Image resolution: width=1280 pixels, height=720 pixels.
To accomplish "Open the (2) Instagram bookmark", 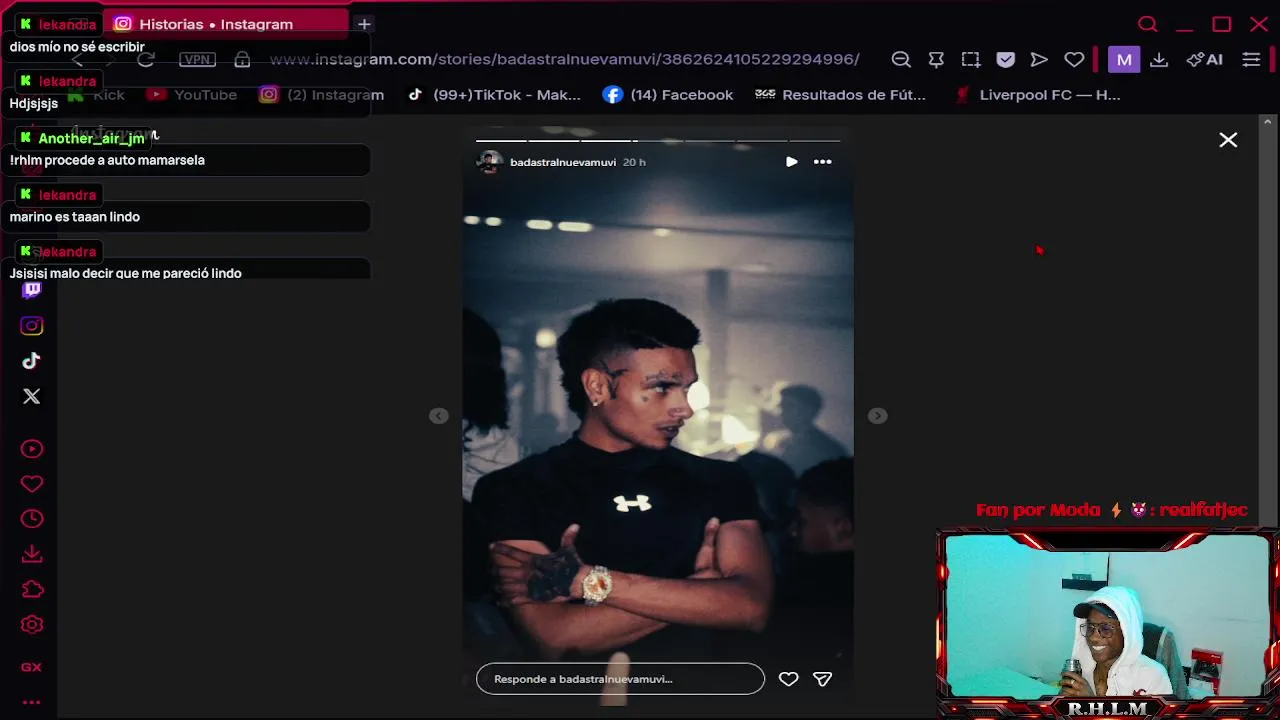I will [322, 95].
